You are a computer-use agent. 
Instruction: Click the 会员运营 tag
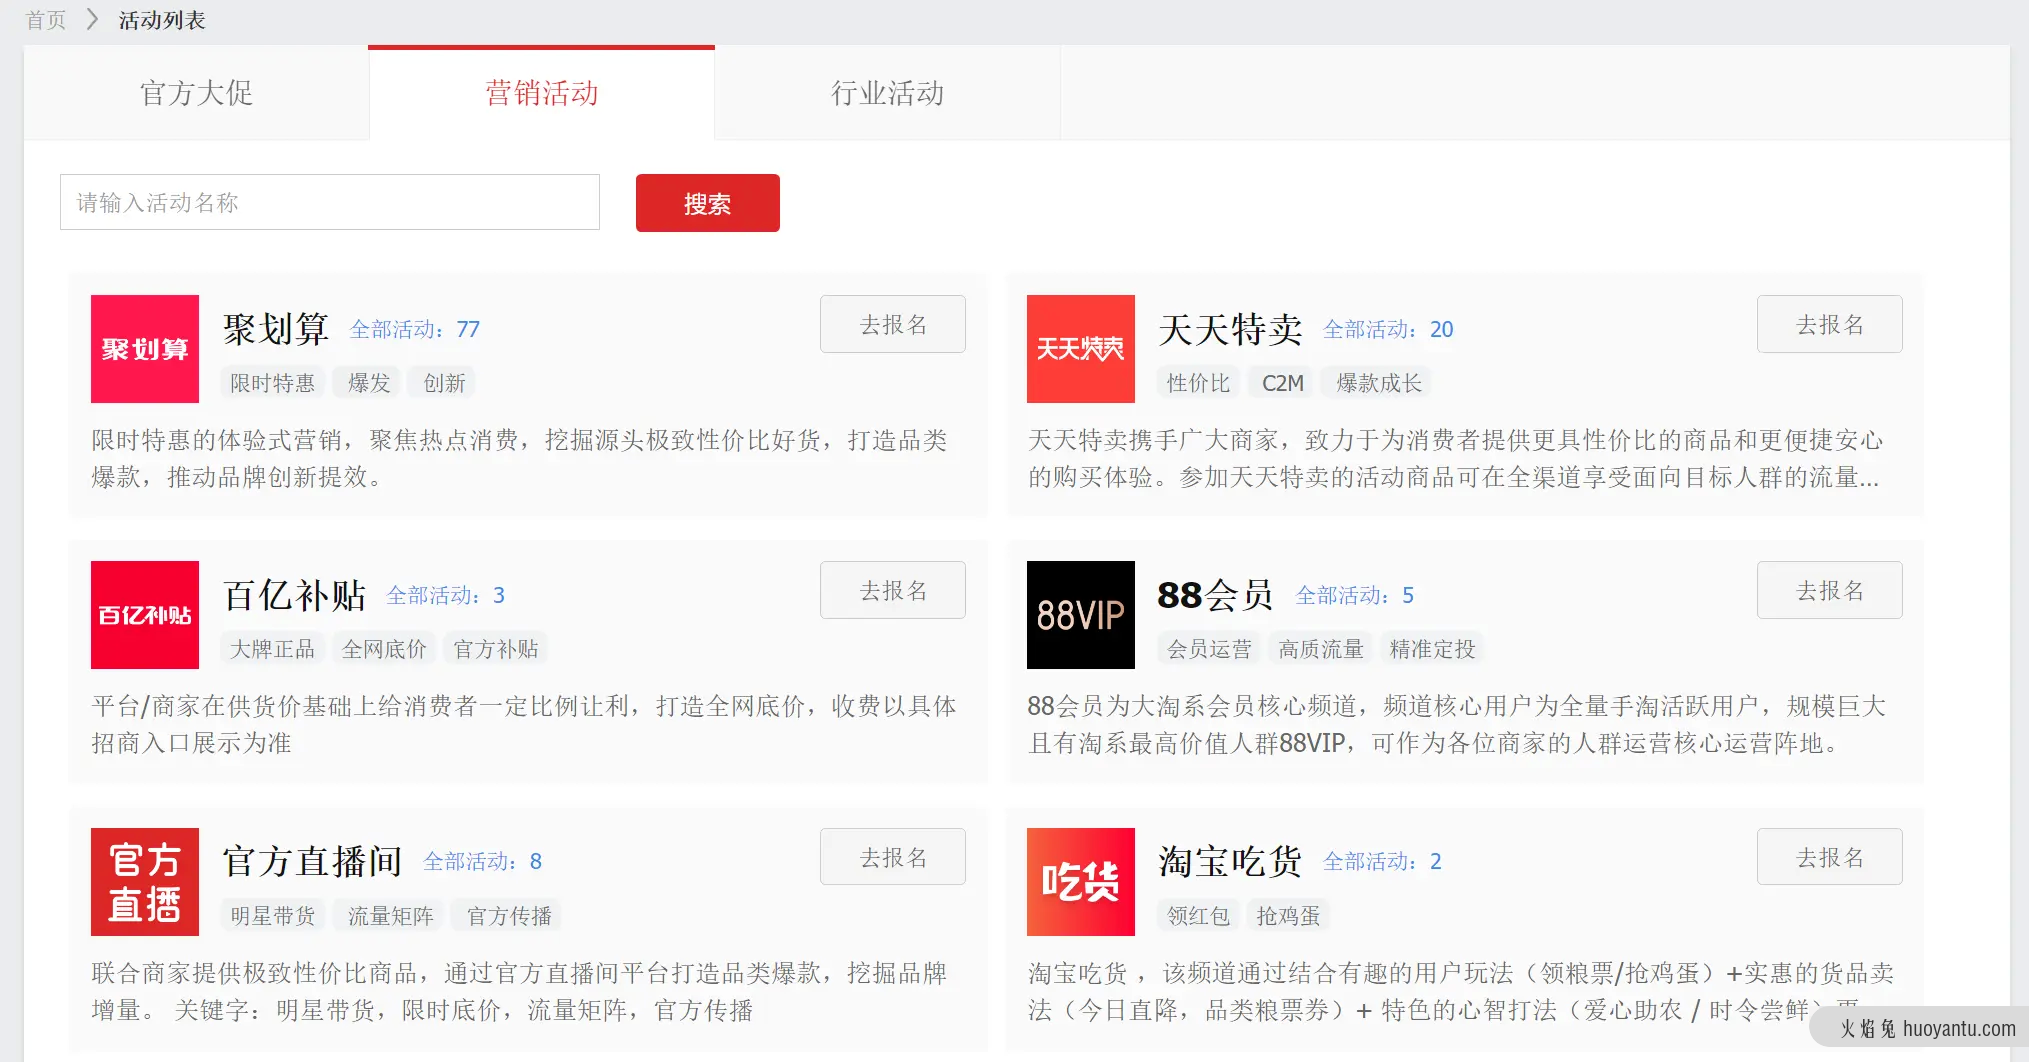1210,649
